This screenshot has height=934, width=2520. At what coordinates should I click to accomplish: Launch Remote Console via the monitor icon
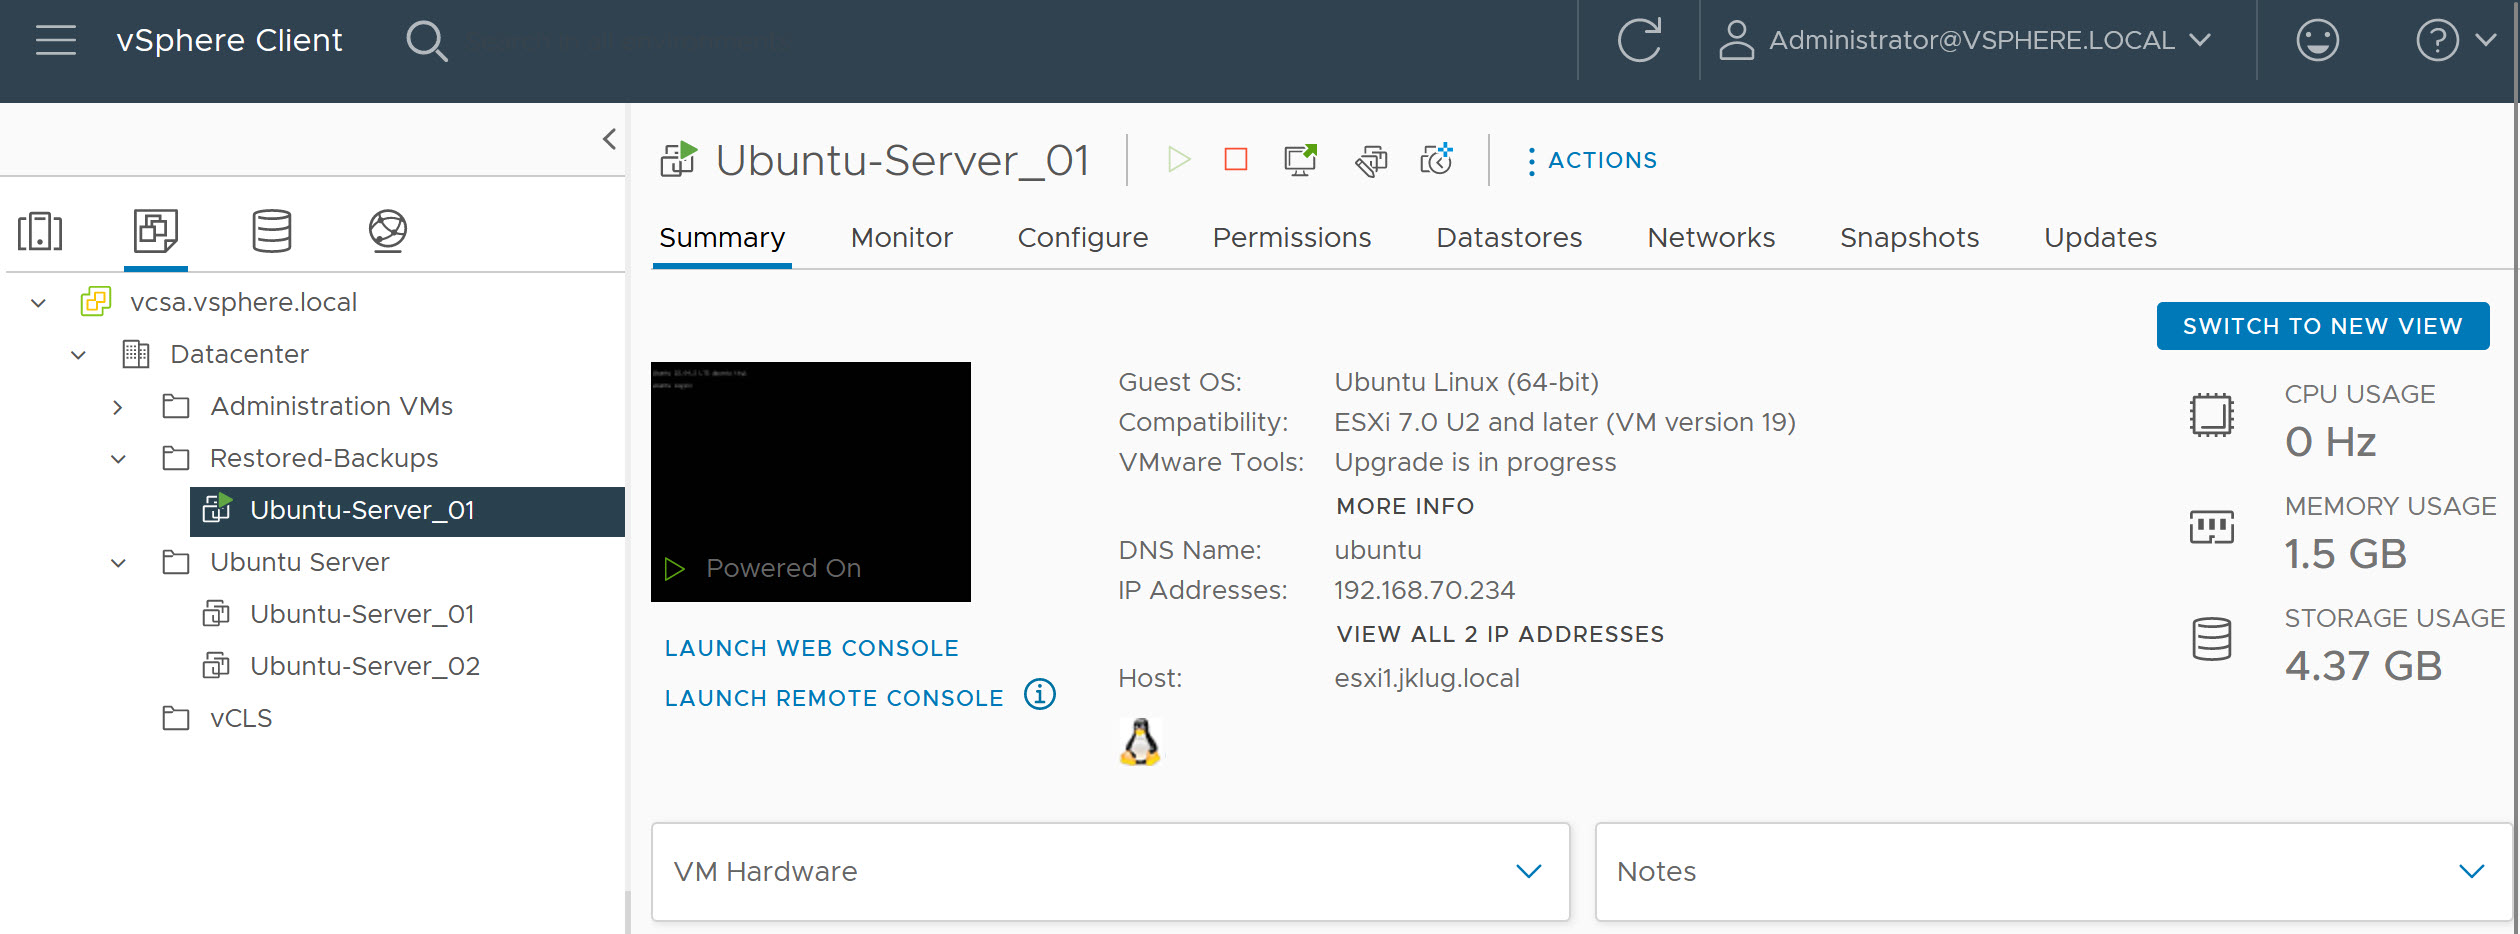(x=1299, y=159)
